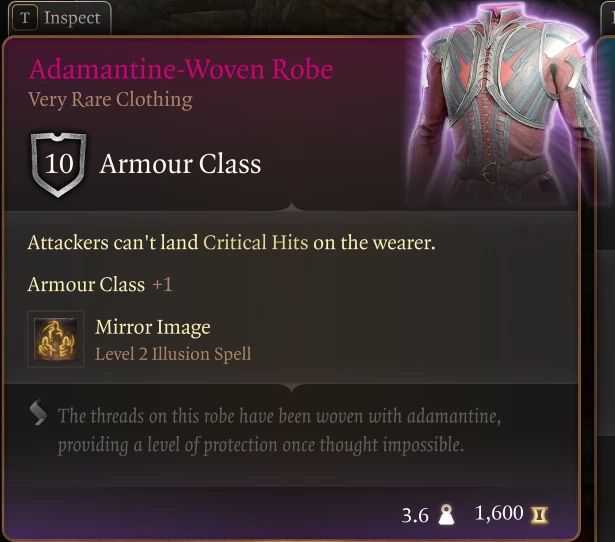Select the Mirror Image spell name

153,327
